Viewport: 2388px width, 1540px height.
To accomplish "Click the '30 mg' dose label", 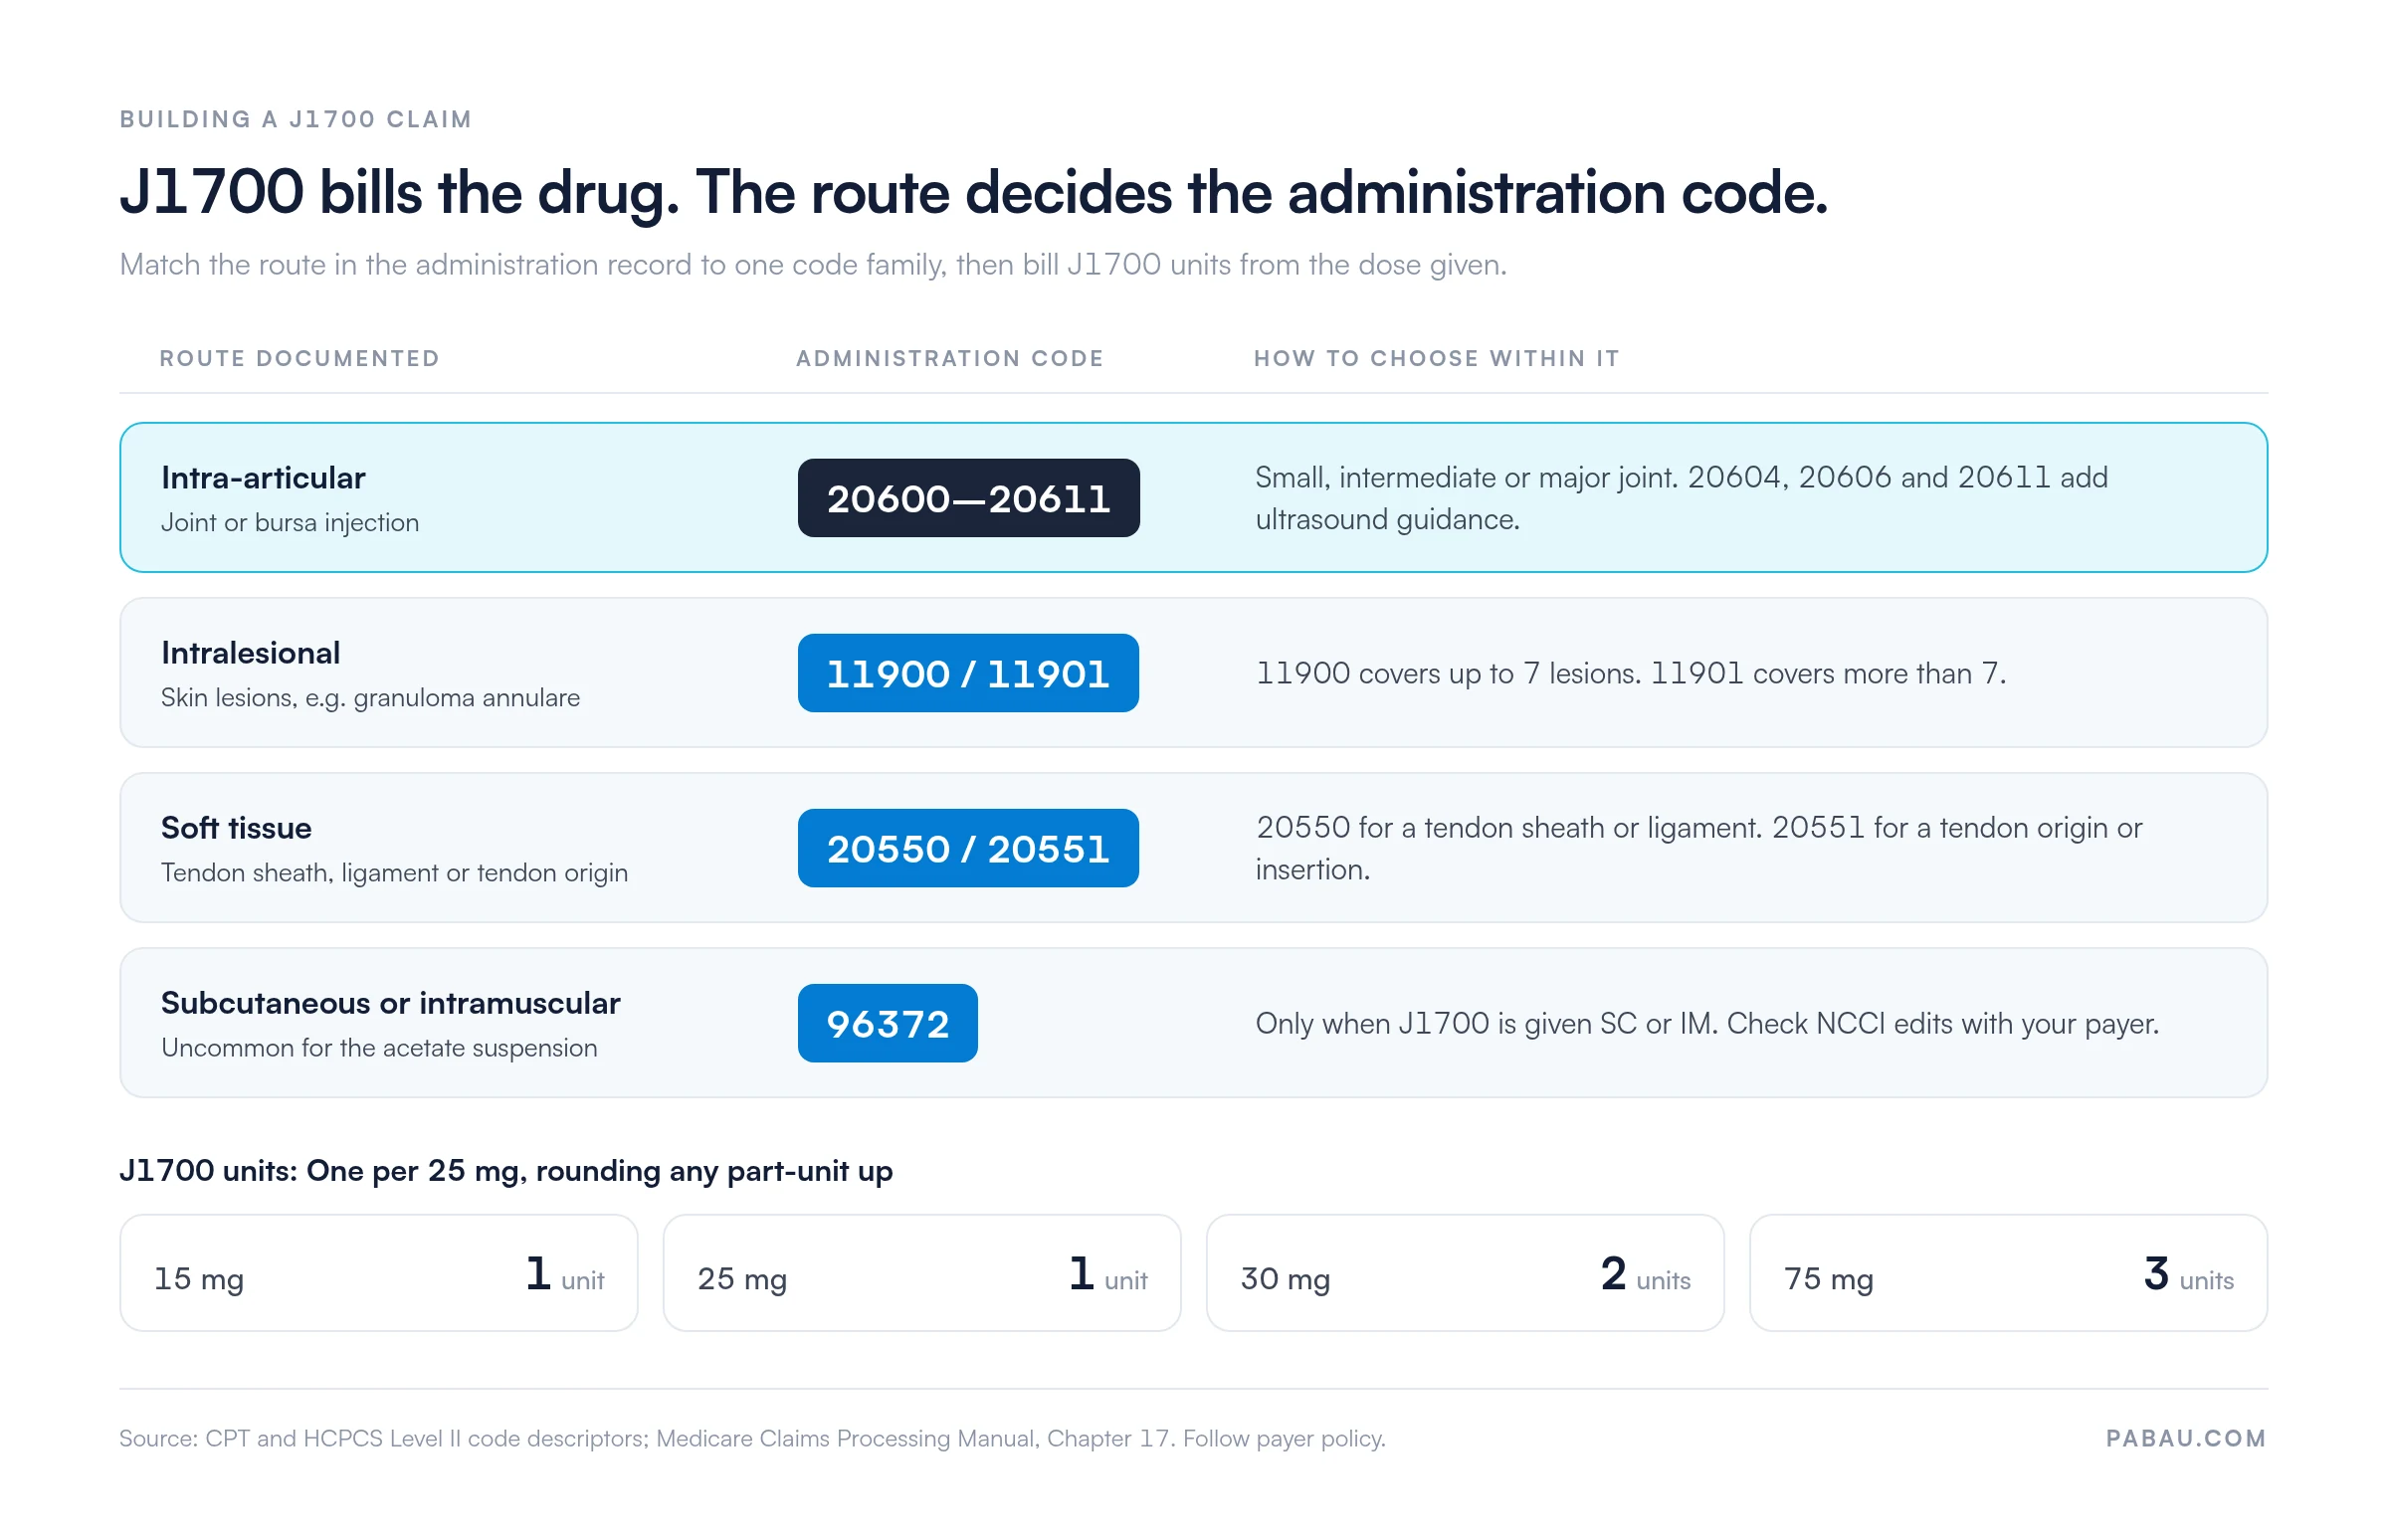I will click(1285, 1278).
